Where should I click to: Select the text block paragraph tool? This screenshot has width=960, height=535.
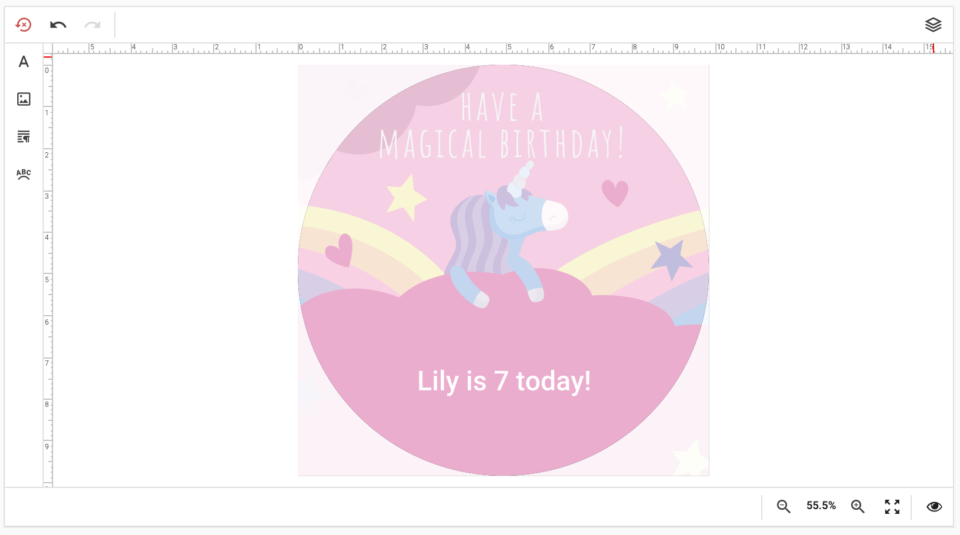click(x=23, y=137)
